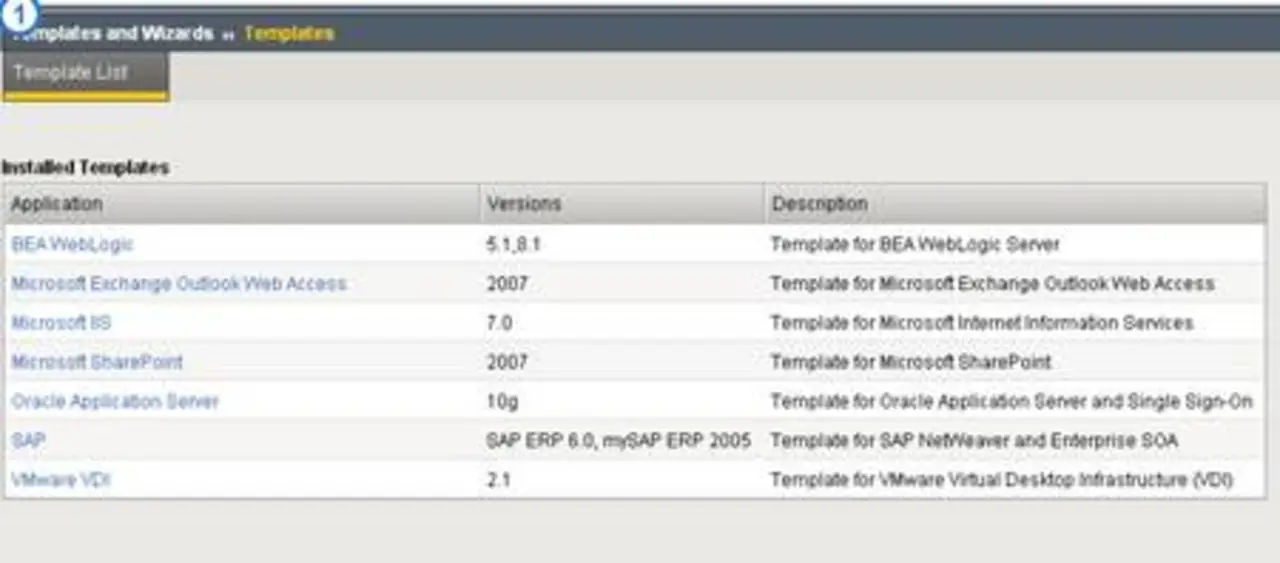1280x563 pixels.
Task: Click the Application column header
Action: (x=57, y=204)
